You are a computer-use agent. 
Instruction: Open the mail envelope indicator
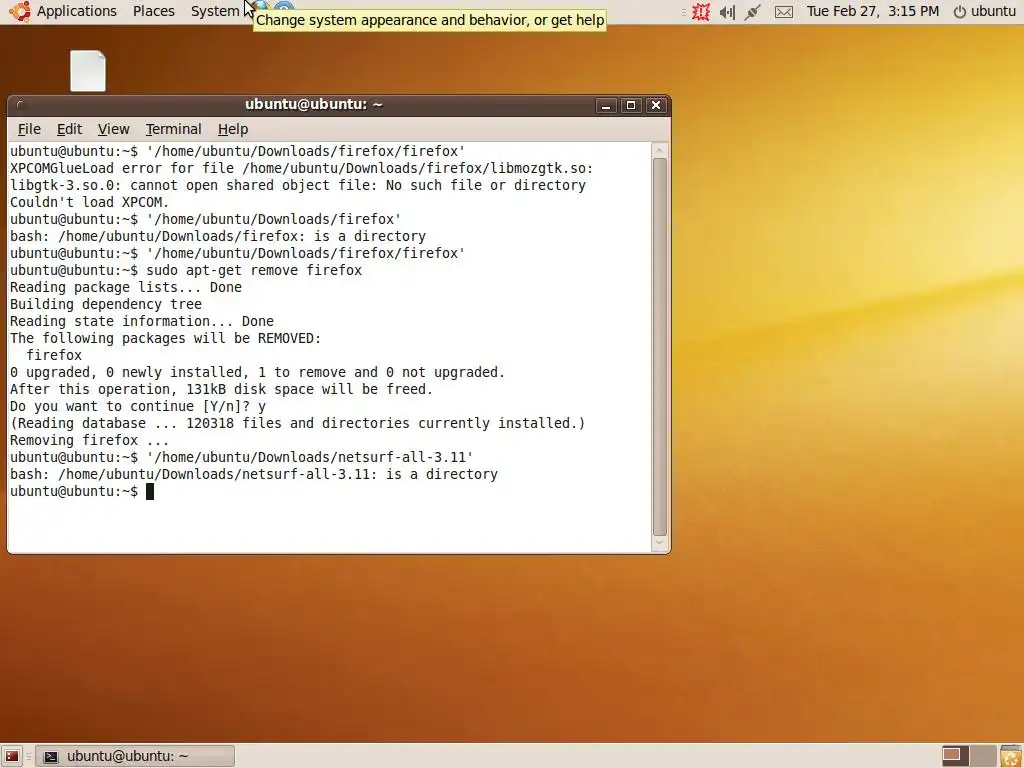784,12
